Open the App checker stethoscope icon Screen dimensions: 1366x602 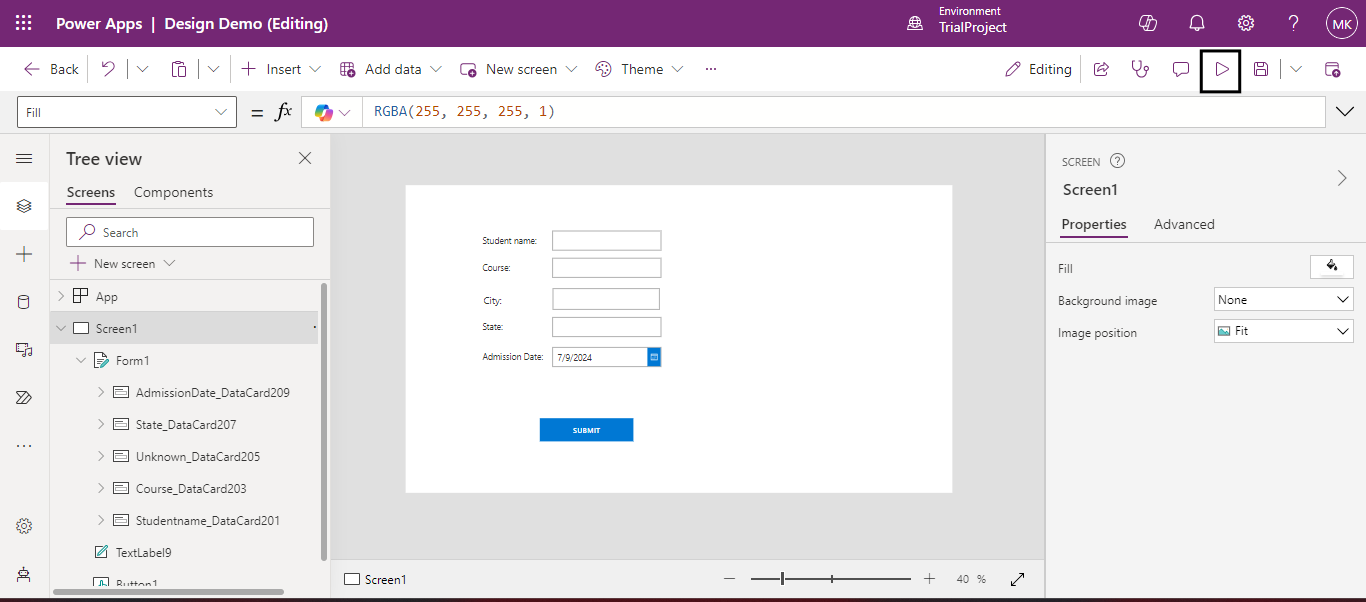[1140, 69]
